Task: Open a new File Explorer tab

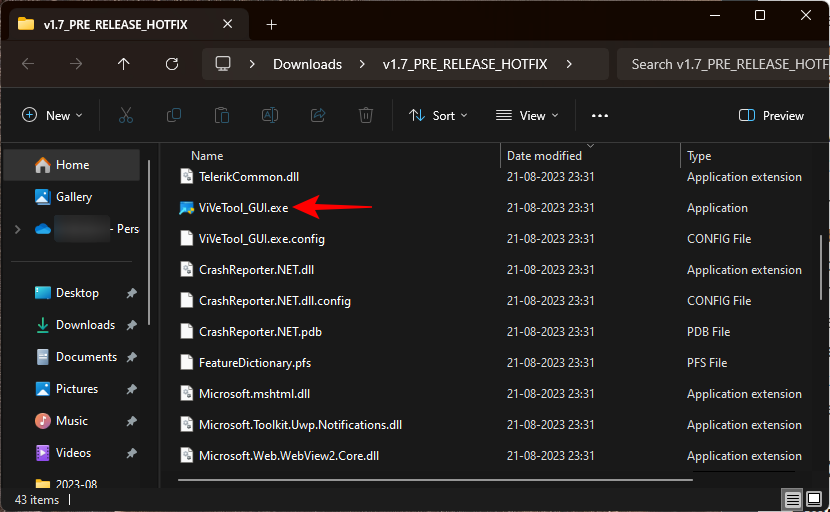Action: pos(271,25)
